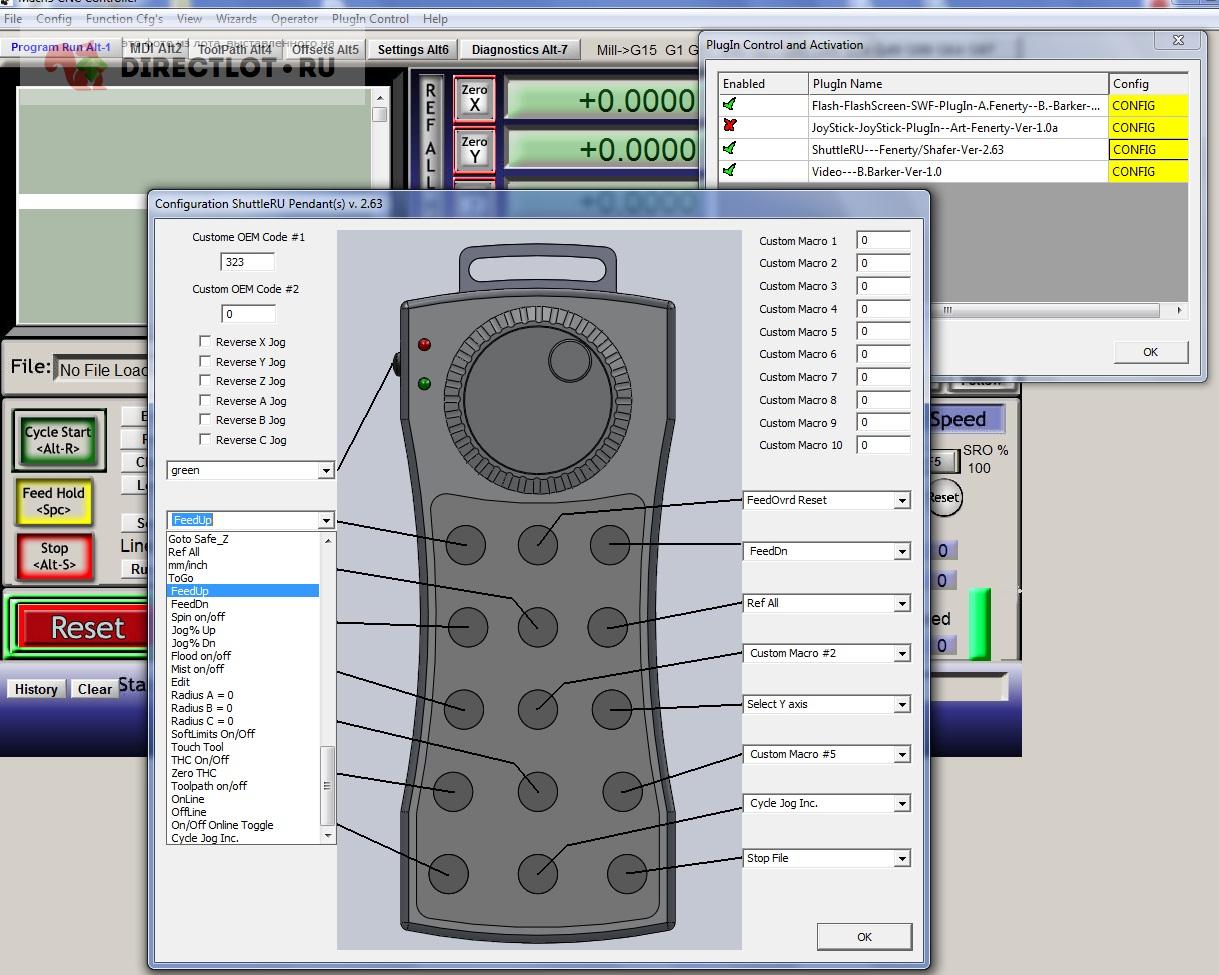The height and width of the screenshot is (975, 1219).
Task: Open the PlugIn Control menu
Action: click(370, 18)
